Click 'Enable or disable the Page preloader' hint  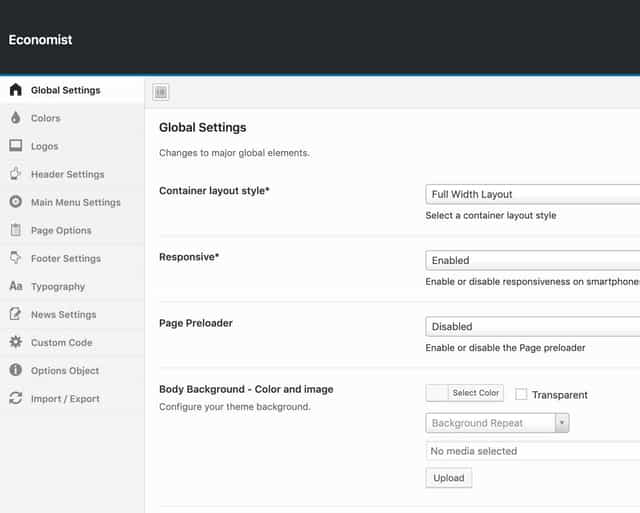pos(505,348)
